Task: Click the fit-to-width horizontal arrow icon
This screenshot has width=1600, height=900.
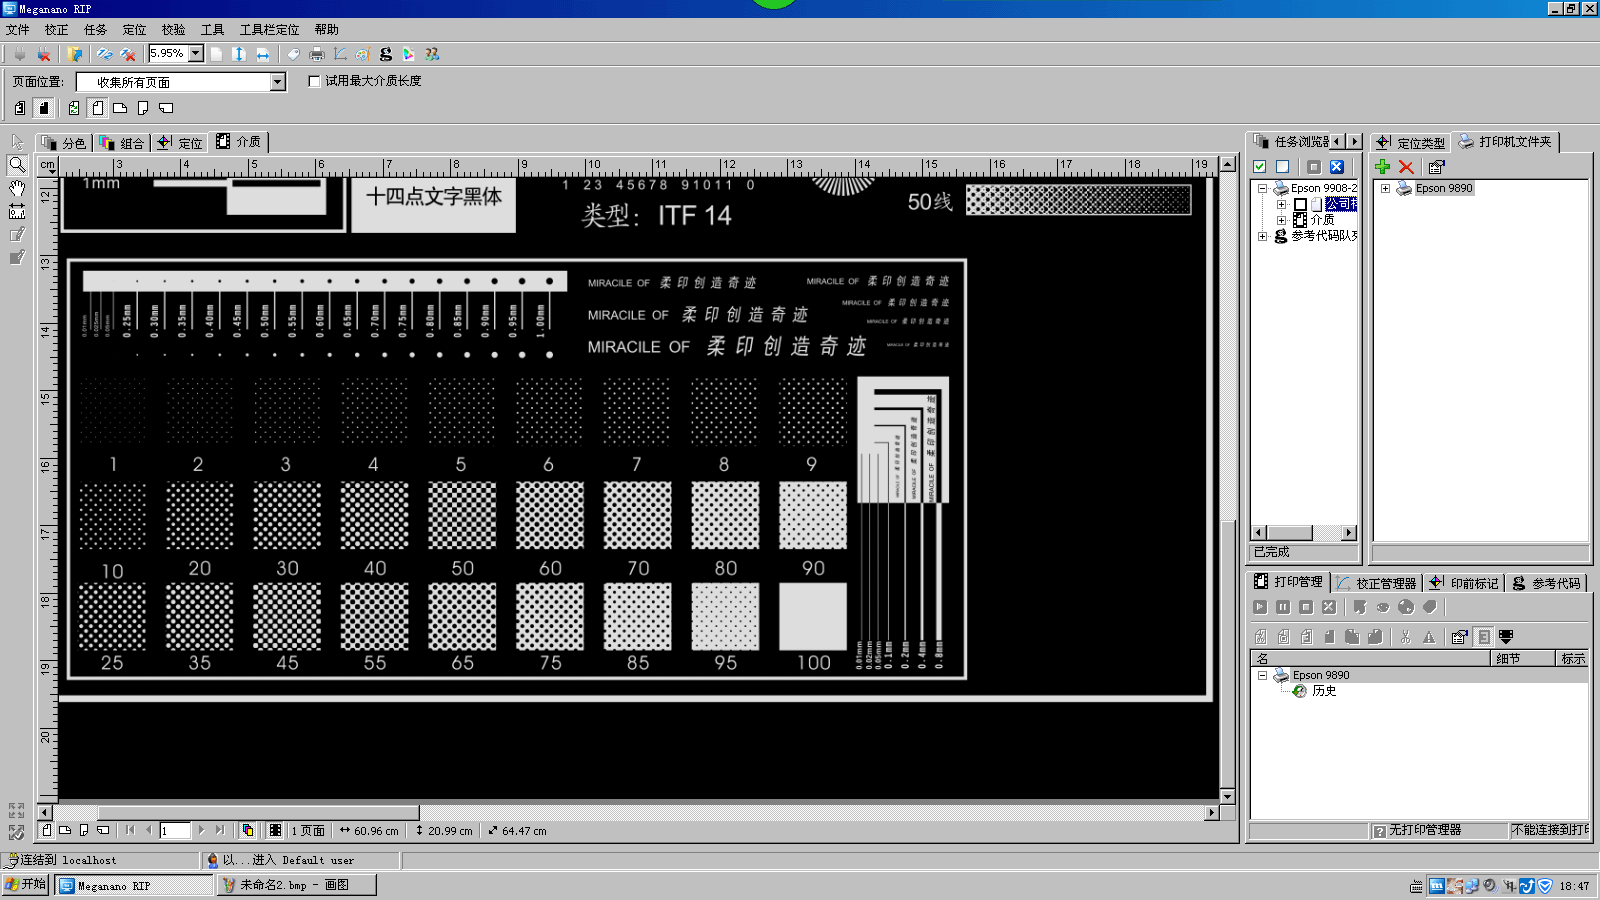Action: tap(262, 54)
